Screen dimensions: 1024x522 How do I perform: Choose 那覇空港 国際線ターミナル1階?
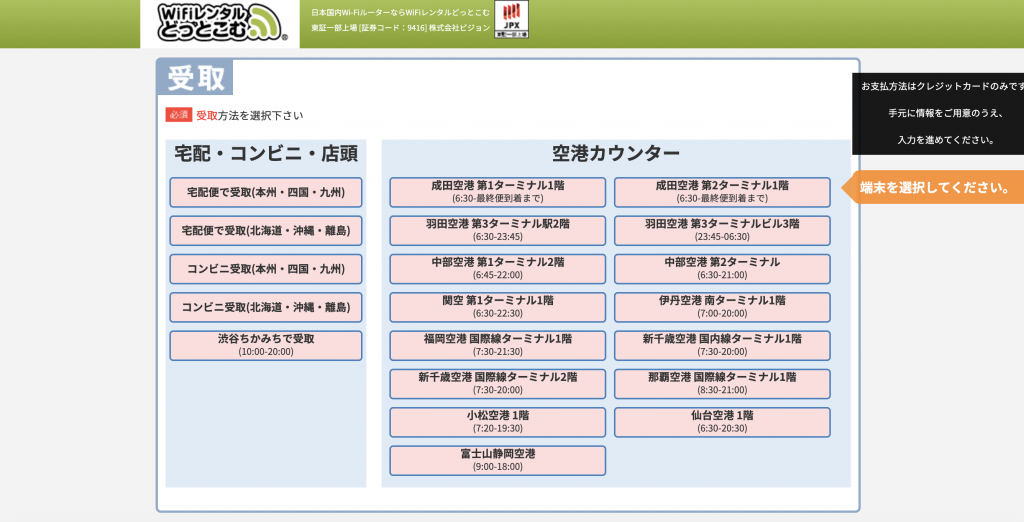[722, 383]
